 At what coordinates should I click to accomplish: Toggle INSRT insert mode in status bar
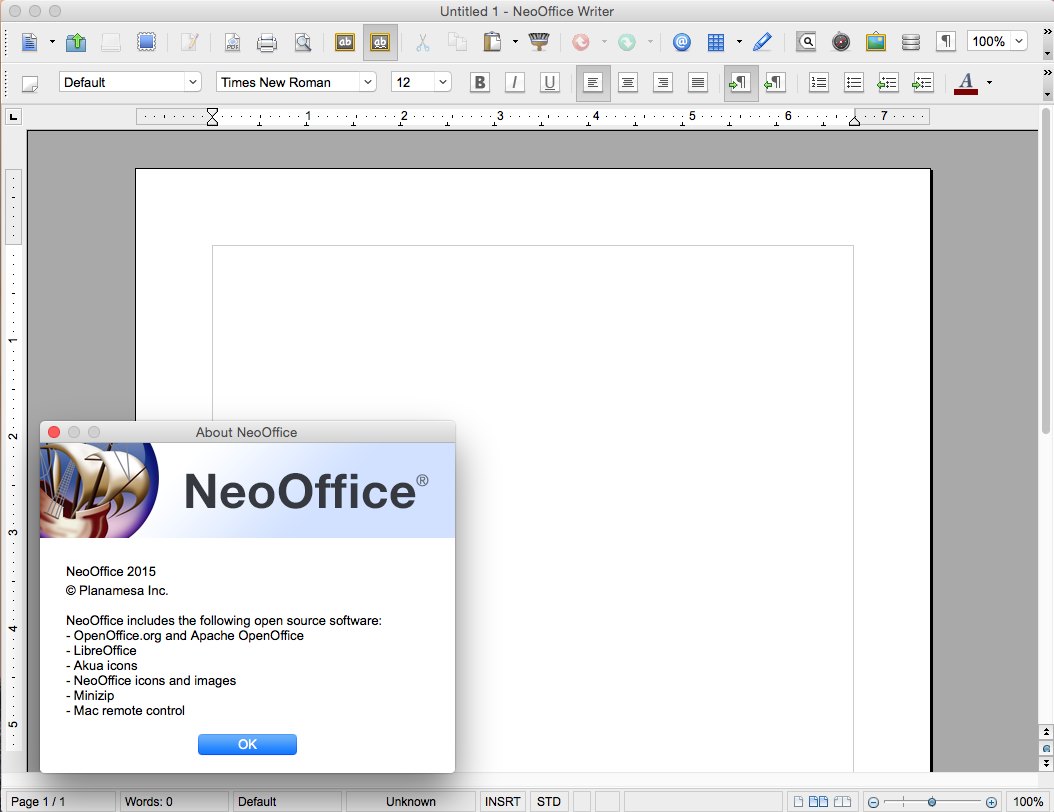(x=503, y=801)
